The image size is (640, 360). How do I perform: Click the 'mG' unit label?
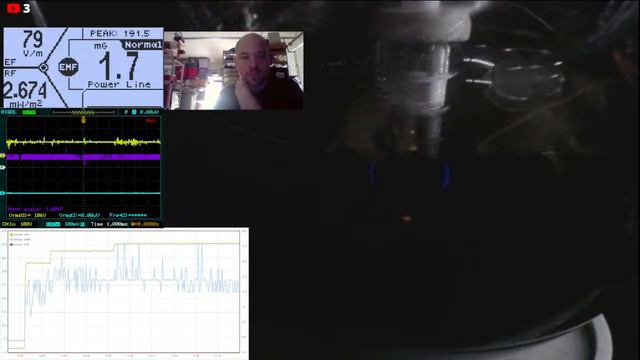pyautogui.click(x=100, y=46)
